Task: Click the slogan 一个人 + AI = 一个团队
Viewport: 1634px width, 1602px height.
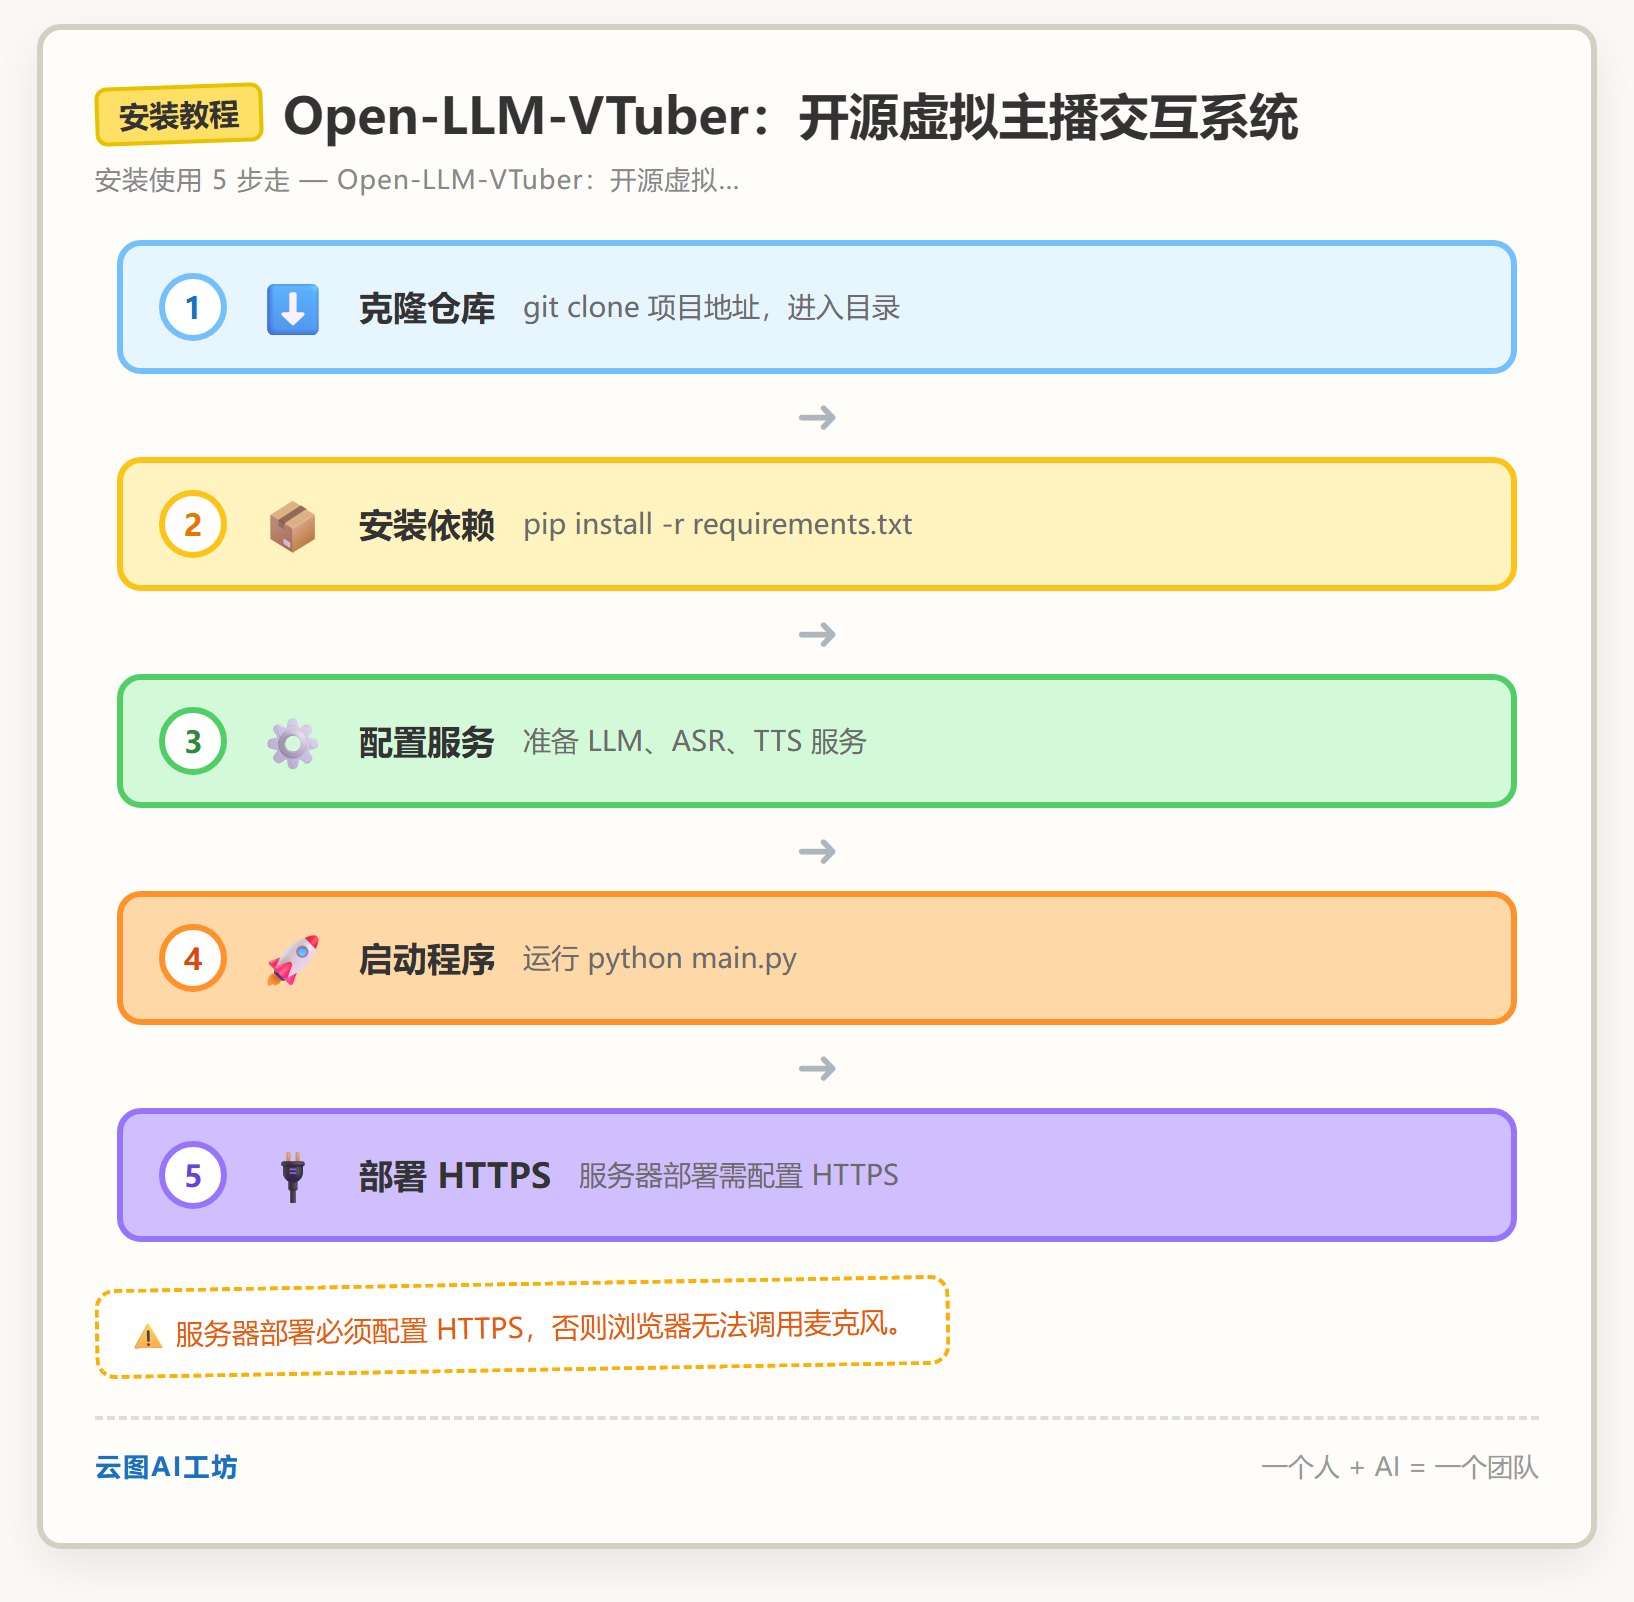Action: click(x=1400, y=1467)
